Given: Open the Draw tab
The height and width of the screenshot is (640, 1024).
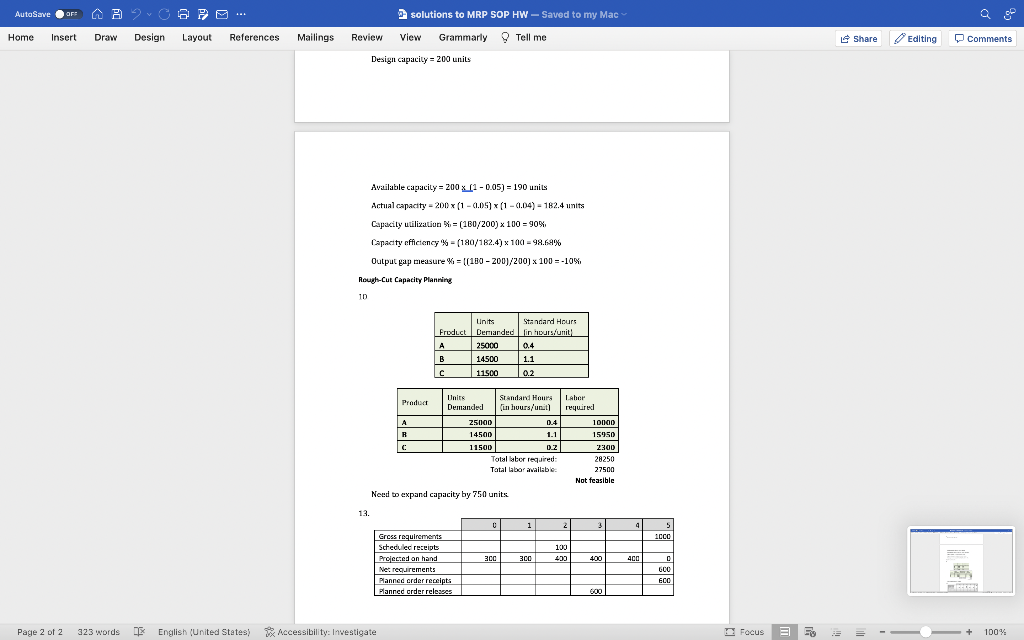Looking at the screenshot, I should pos(106,37).
